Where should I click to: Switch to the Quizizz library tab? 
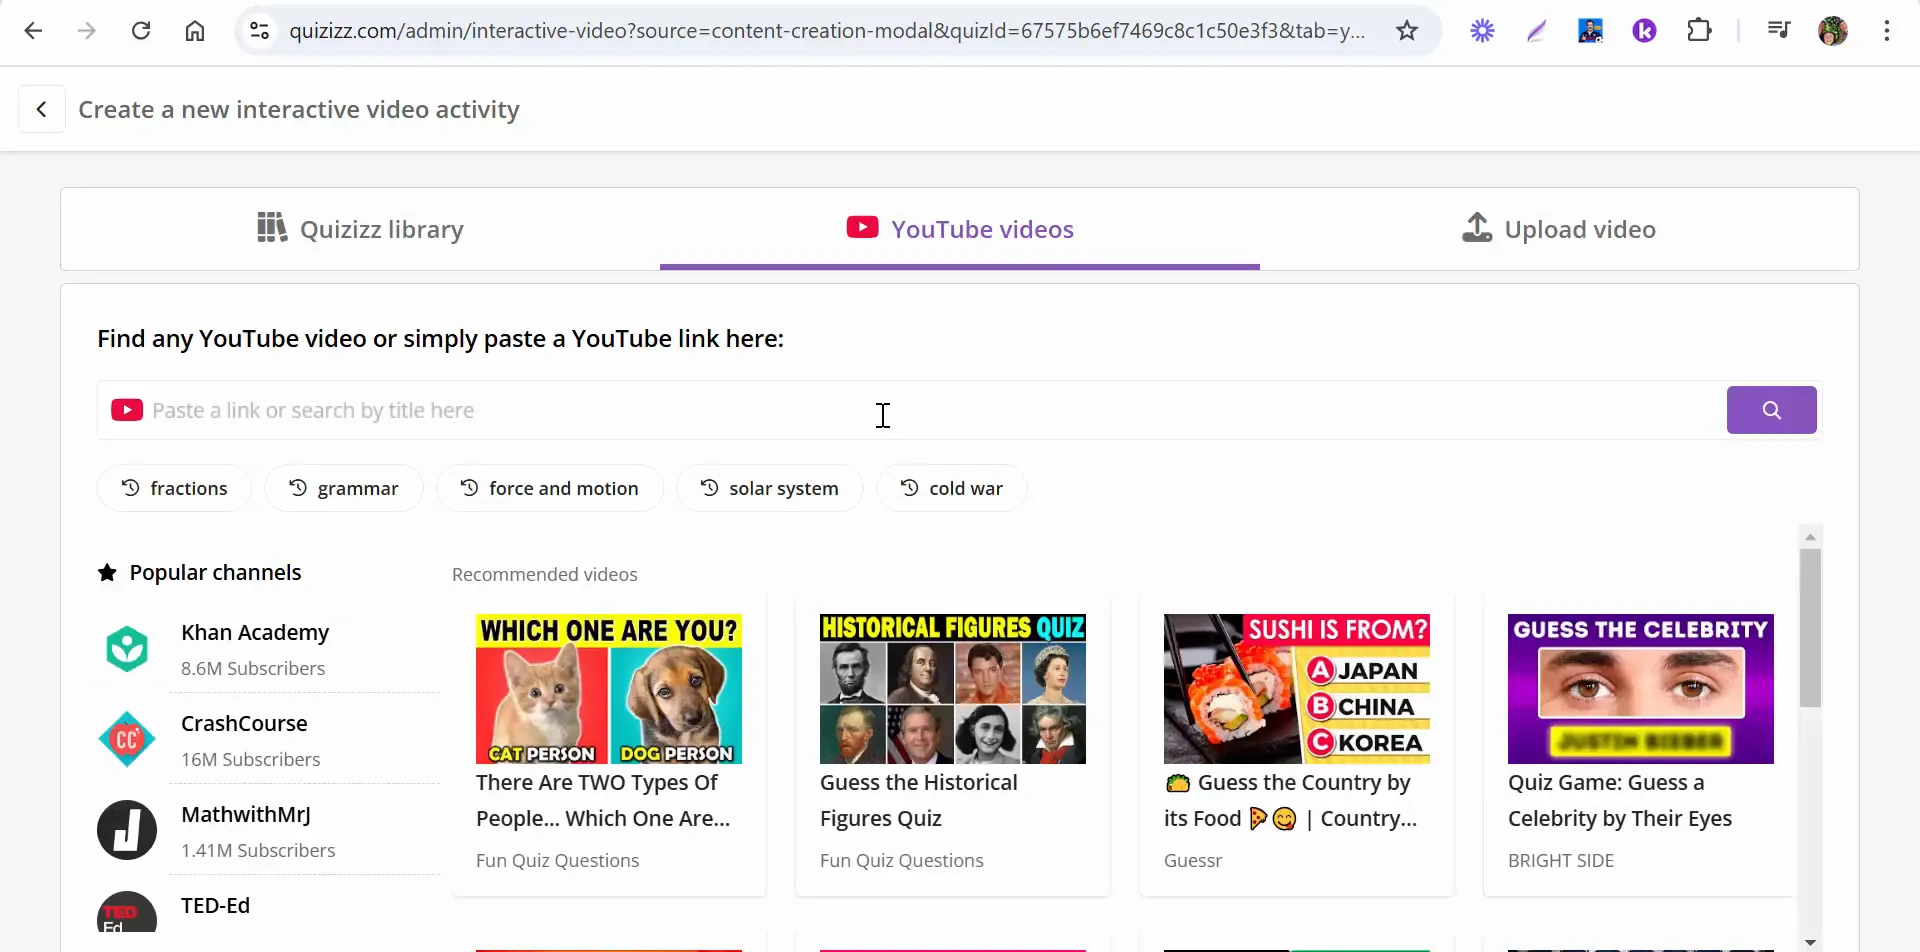360,229
